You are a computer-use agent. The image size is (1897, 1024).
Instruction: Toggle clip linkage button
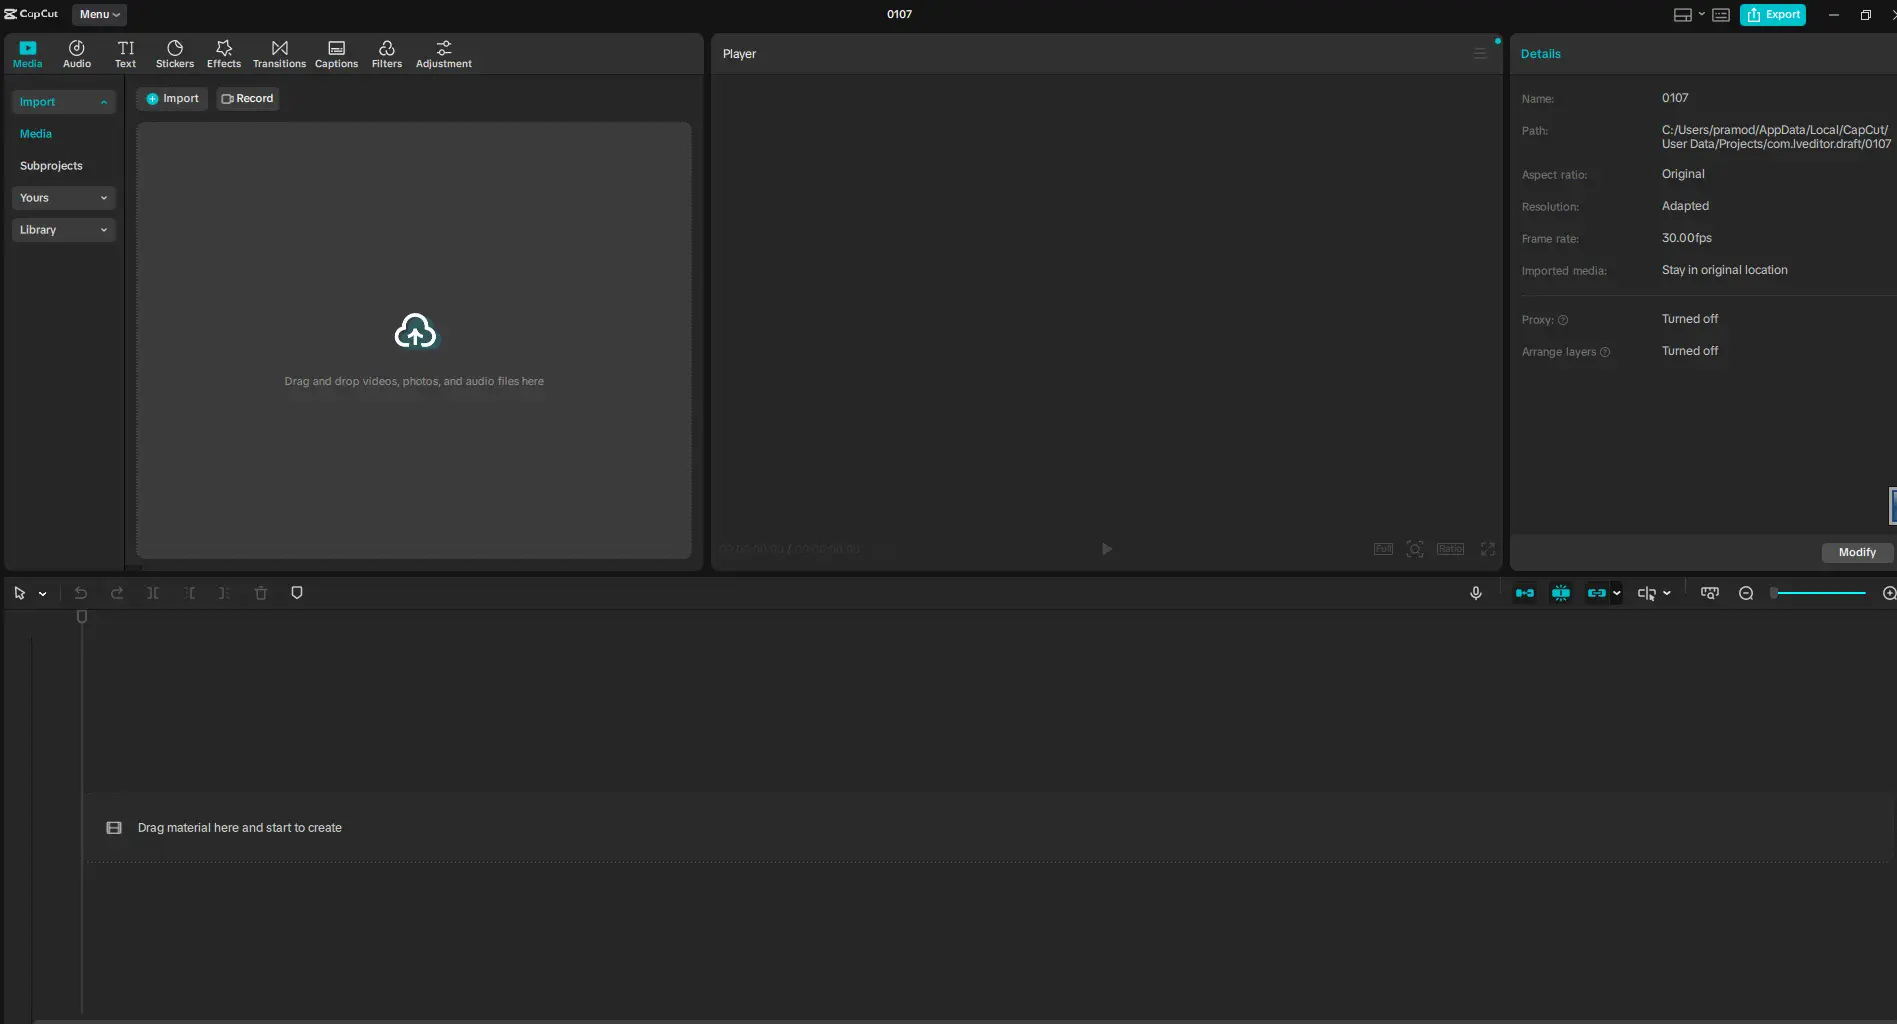coord(1597,593)
